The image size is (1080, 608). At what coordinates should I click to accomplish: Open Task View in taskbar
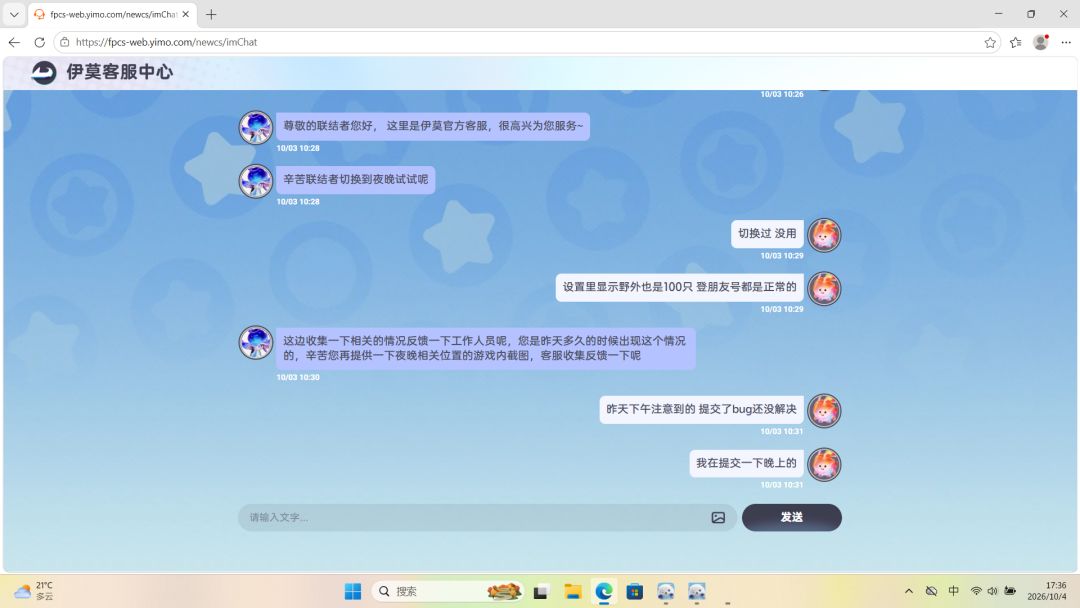[541, 591]
